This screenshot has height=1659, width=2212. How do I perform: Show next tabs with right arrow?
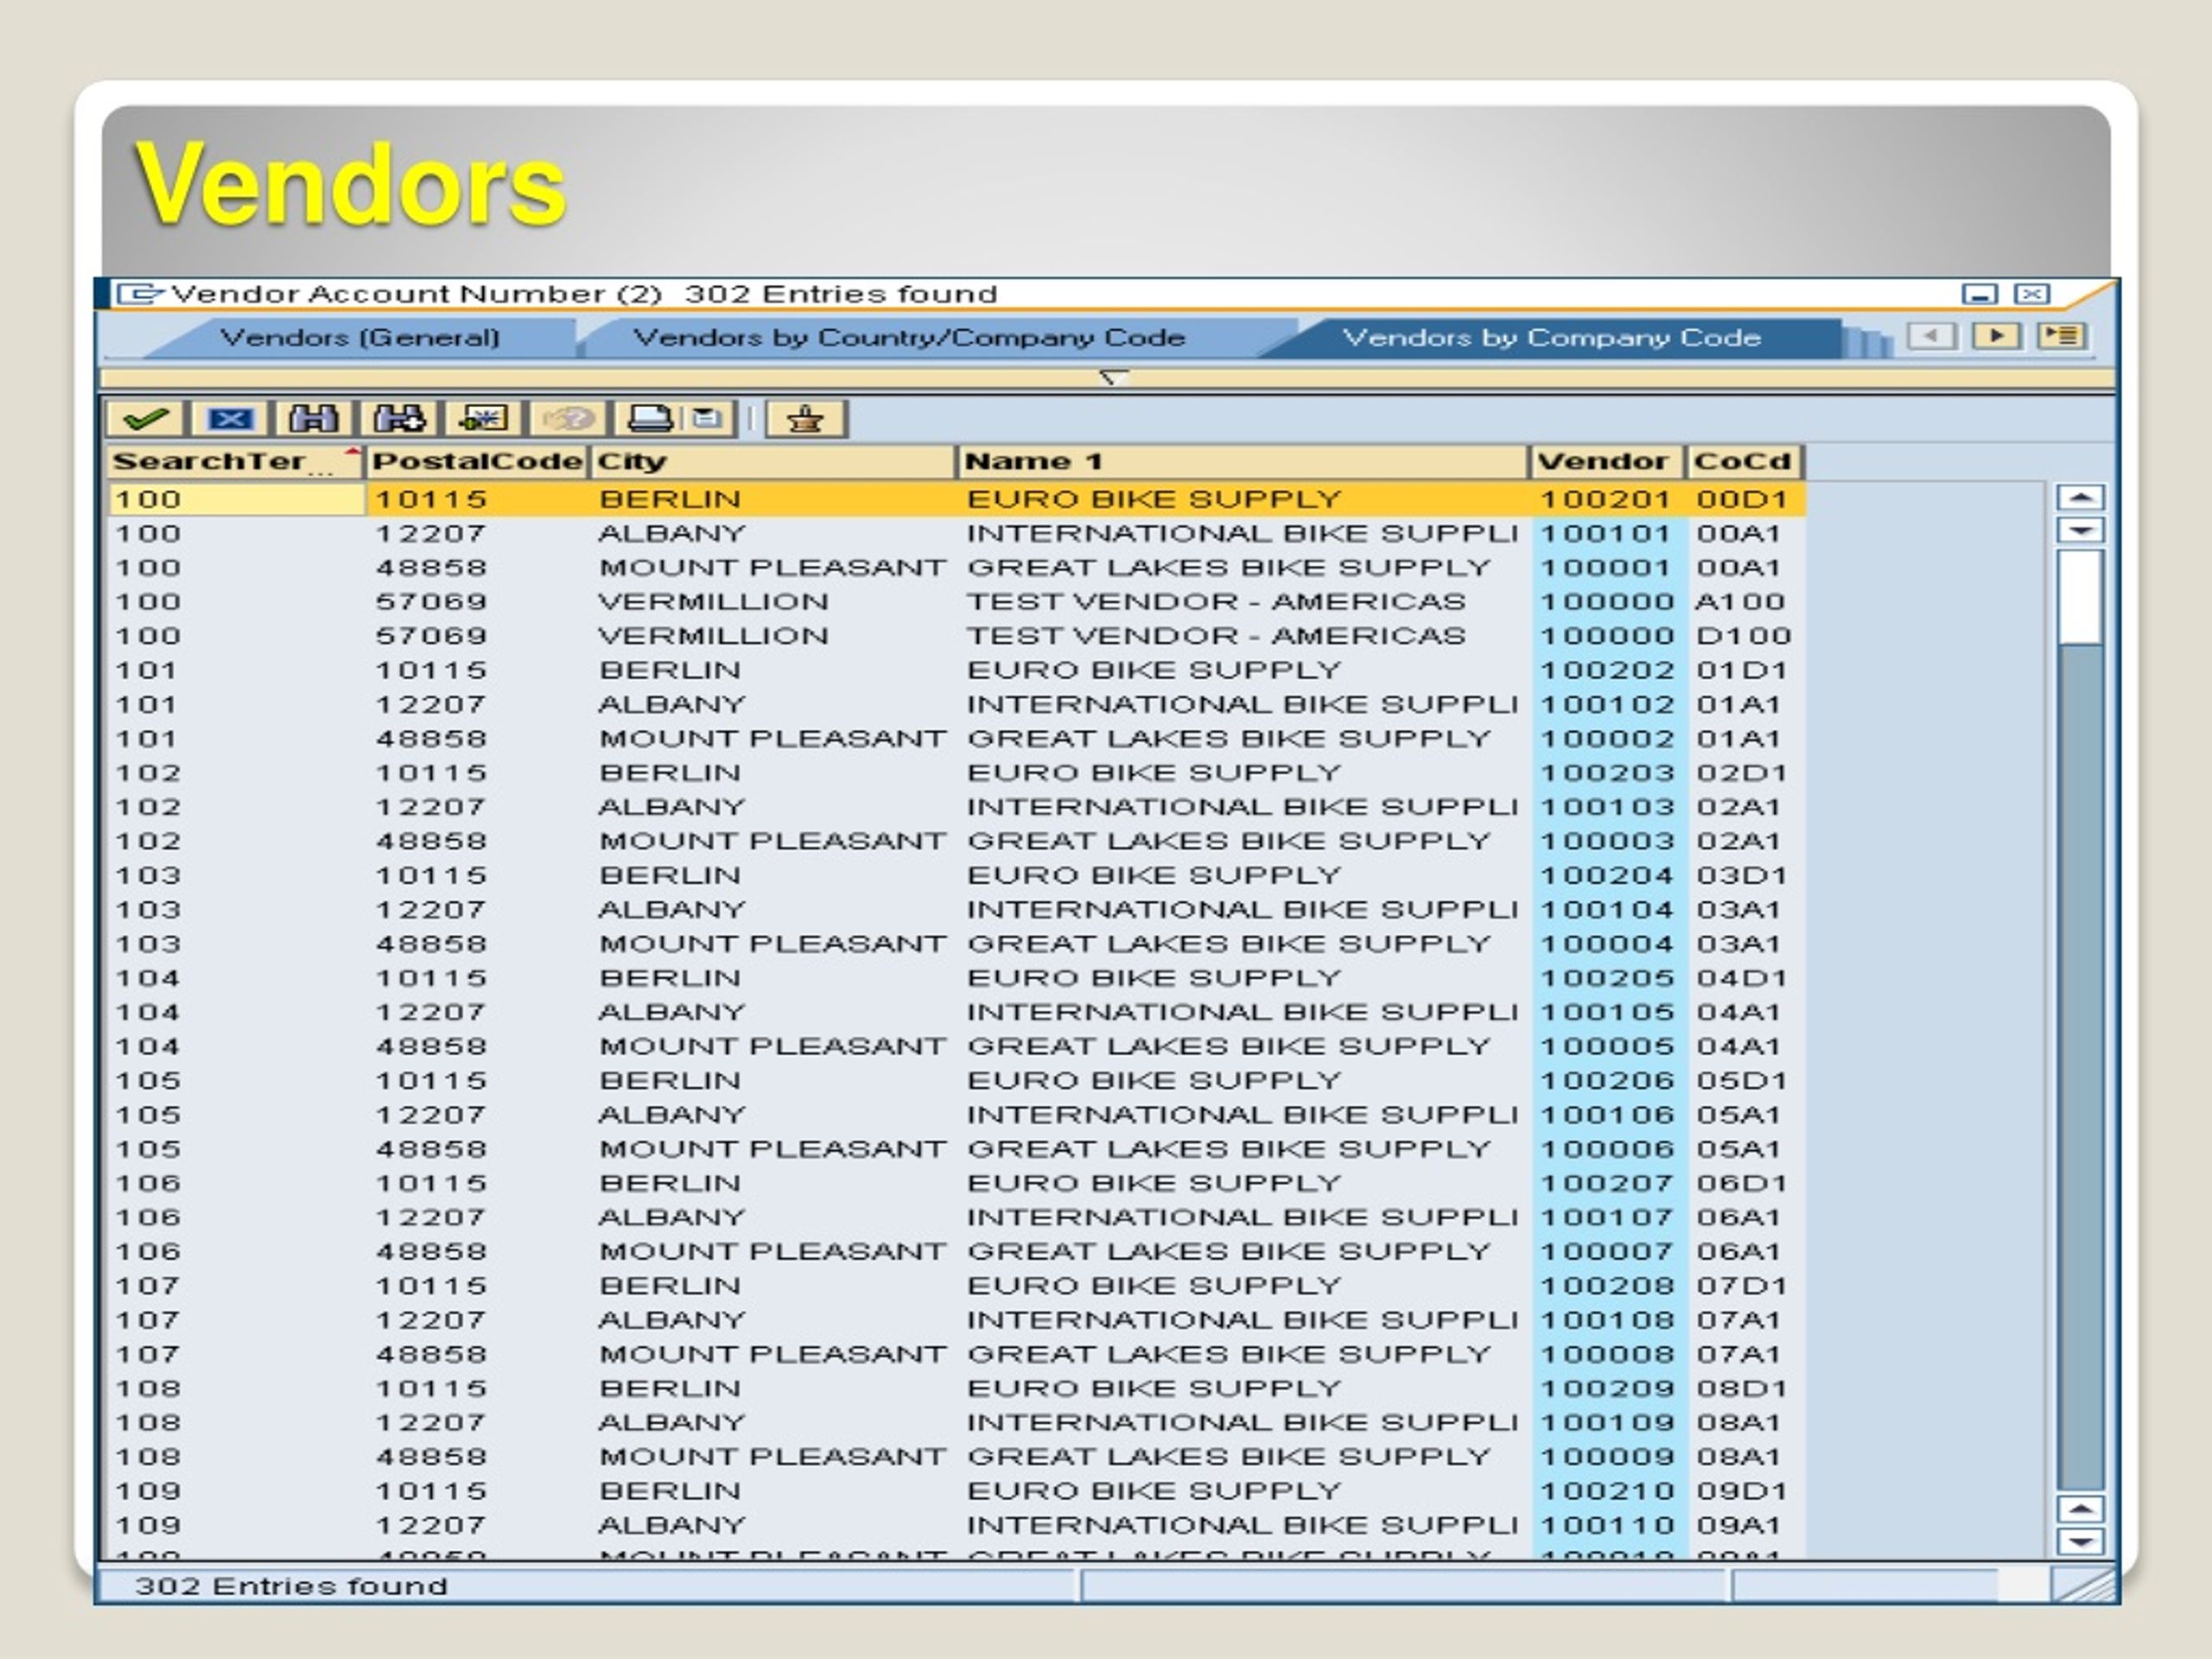pyautogui.click(x=1996, y=336)
